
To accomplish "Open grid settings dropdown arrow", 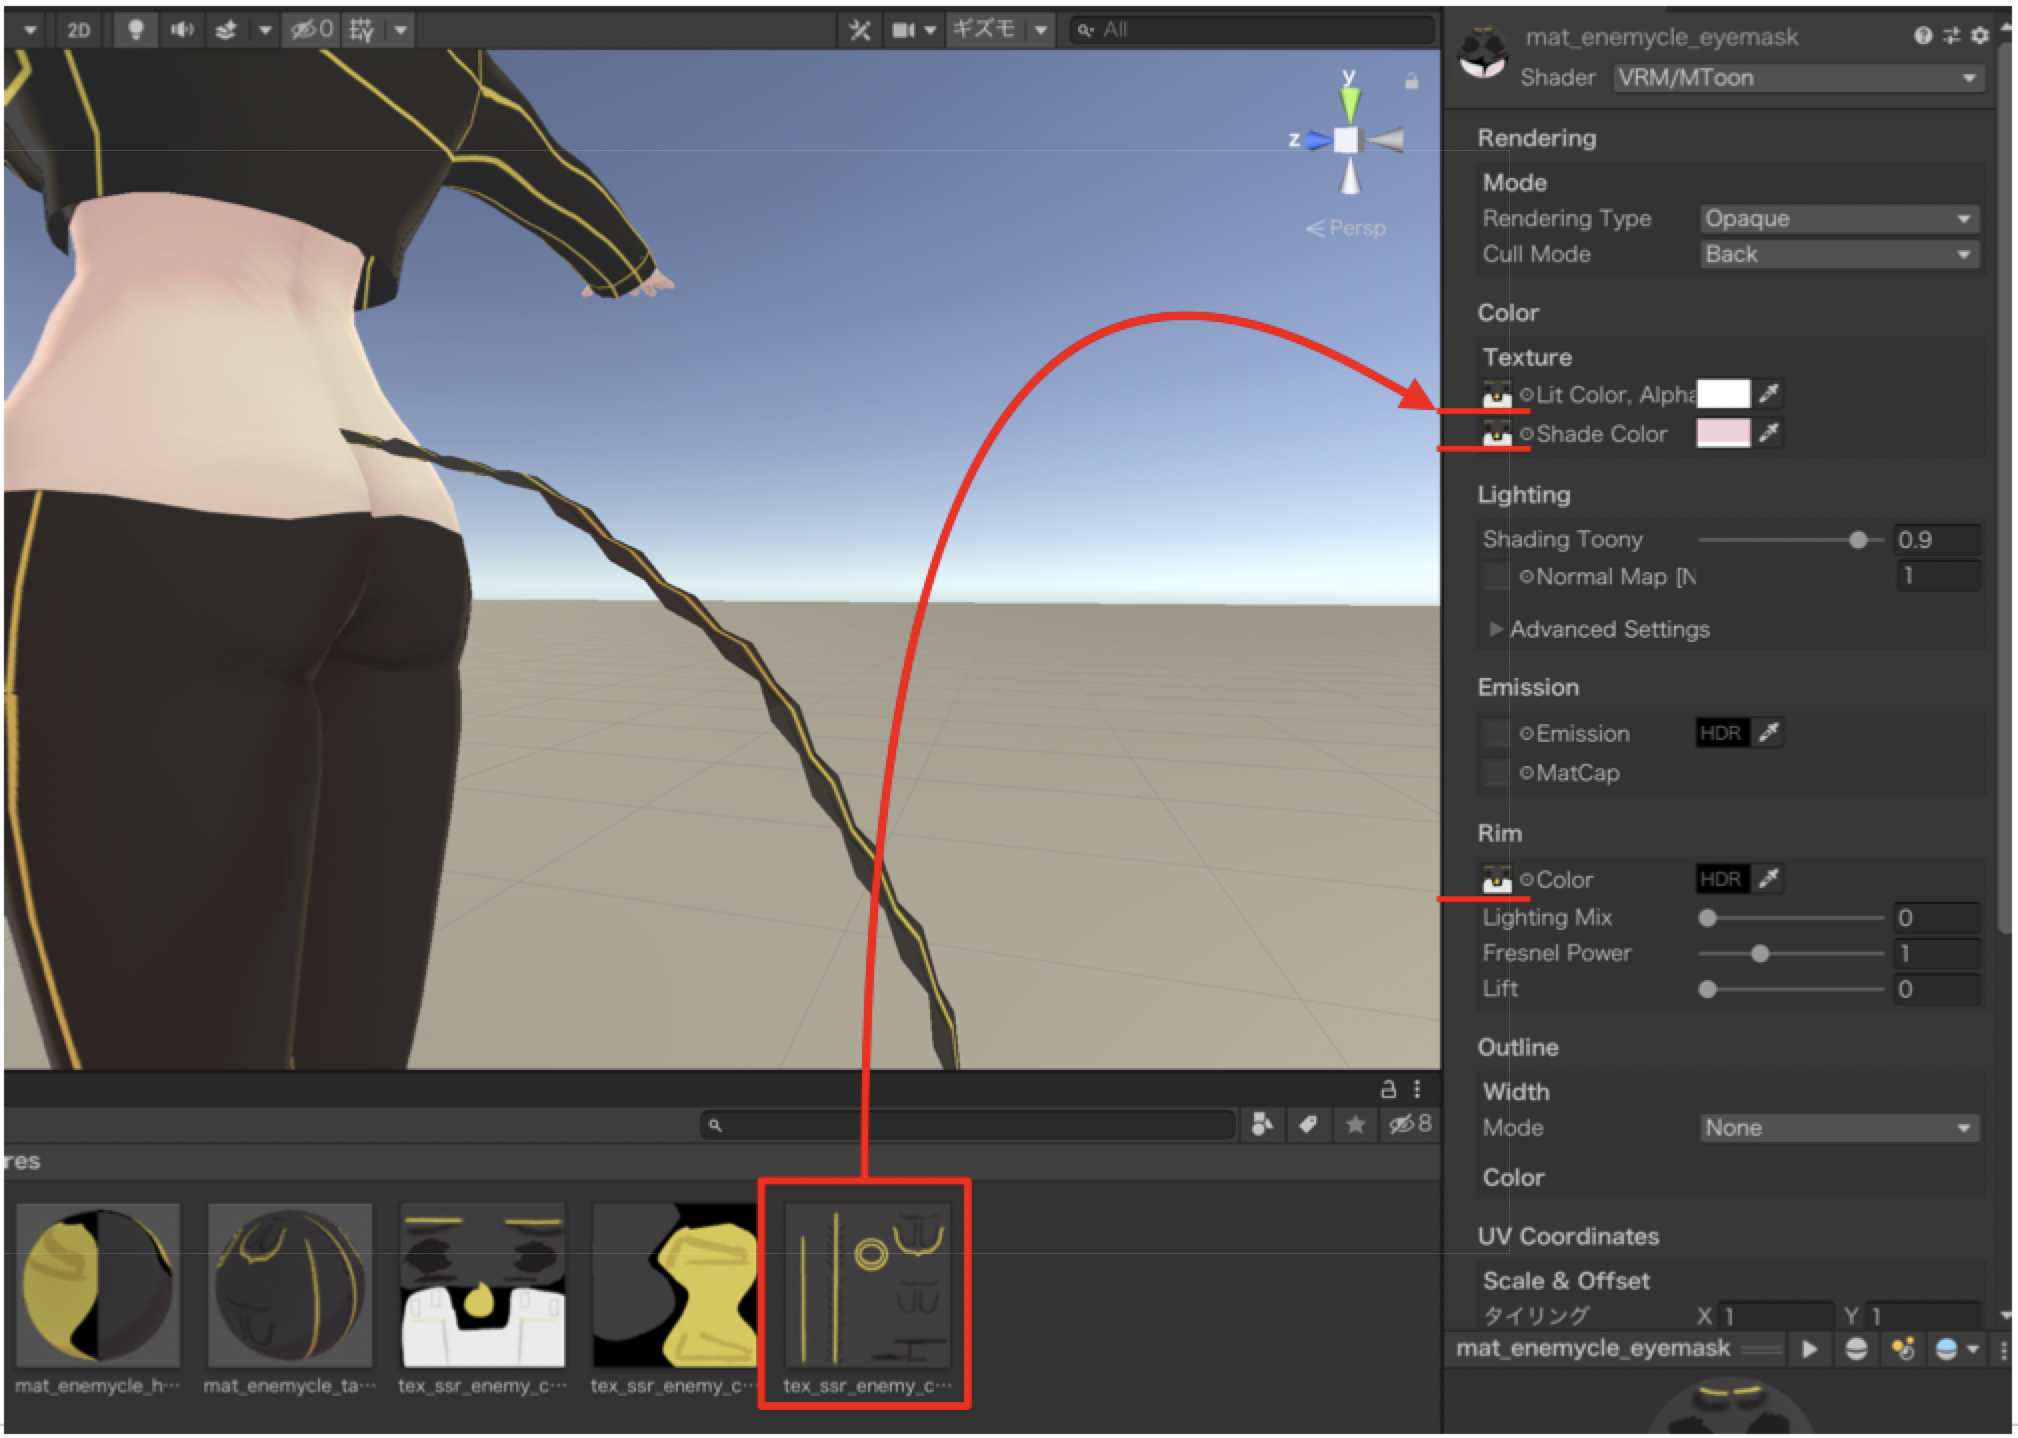I will click(x=401, y=30).
